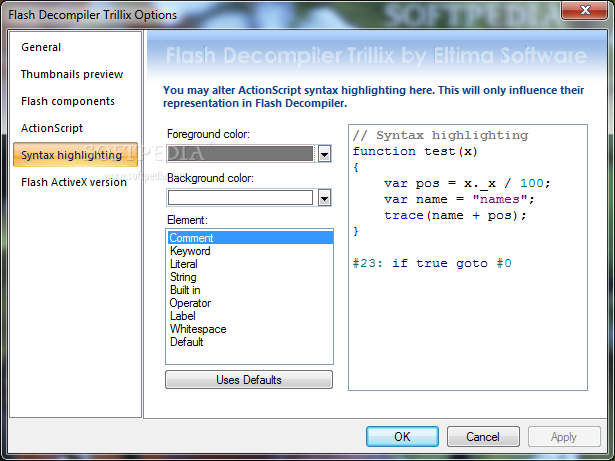Close the Options dialog window

[x=585, y=9]
